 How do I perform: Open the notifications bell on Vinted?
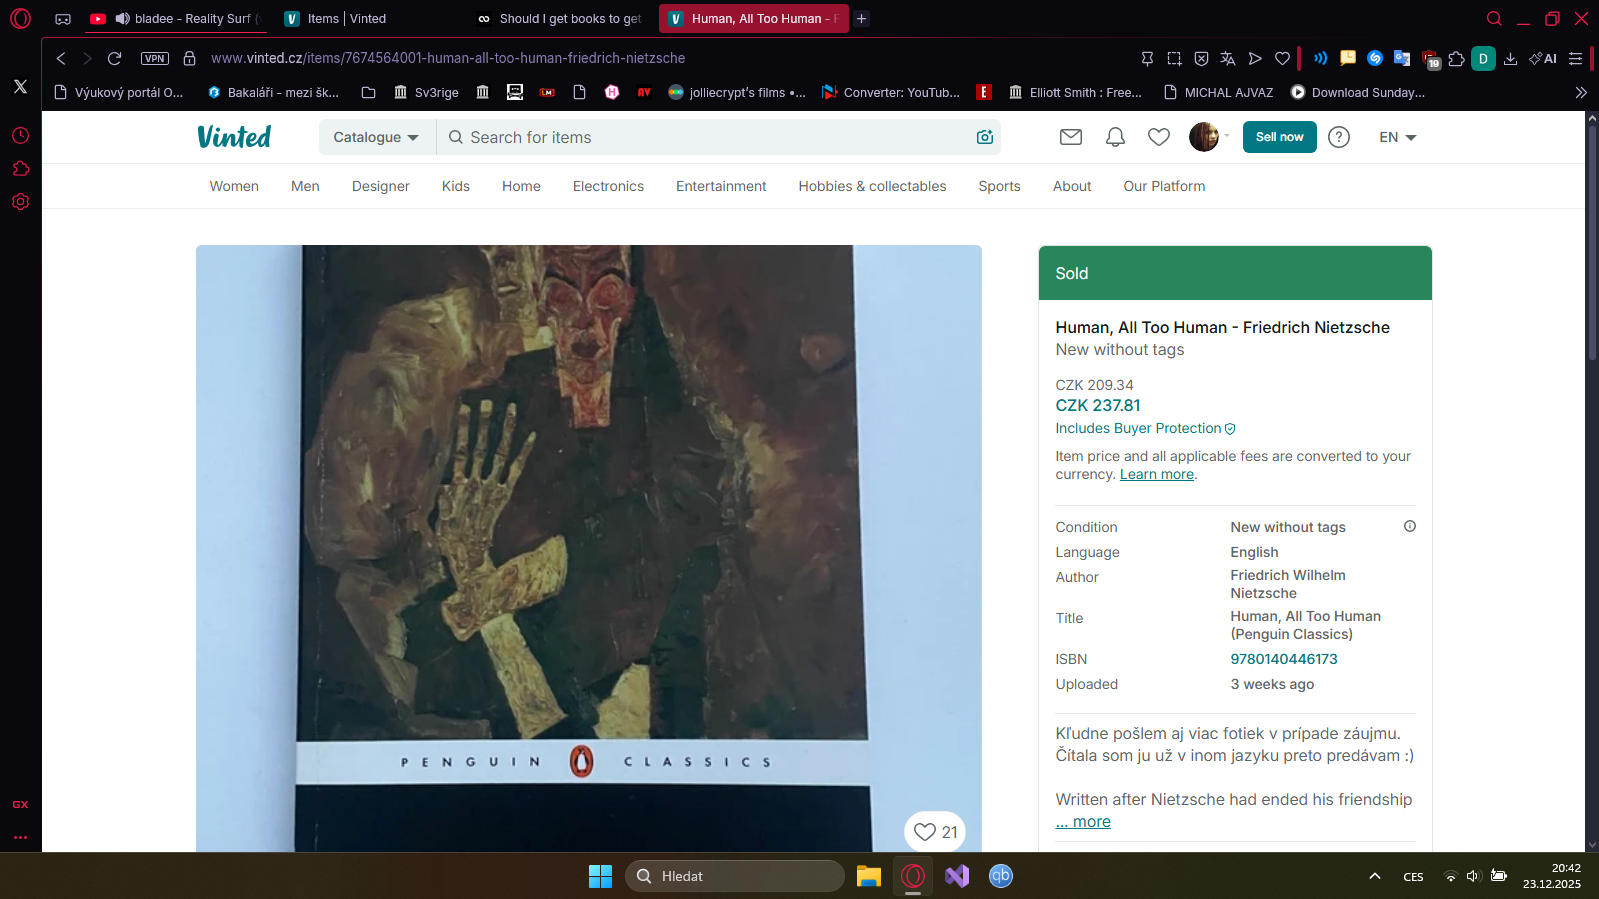pos(1115,137)
